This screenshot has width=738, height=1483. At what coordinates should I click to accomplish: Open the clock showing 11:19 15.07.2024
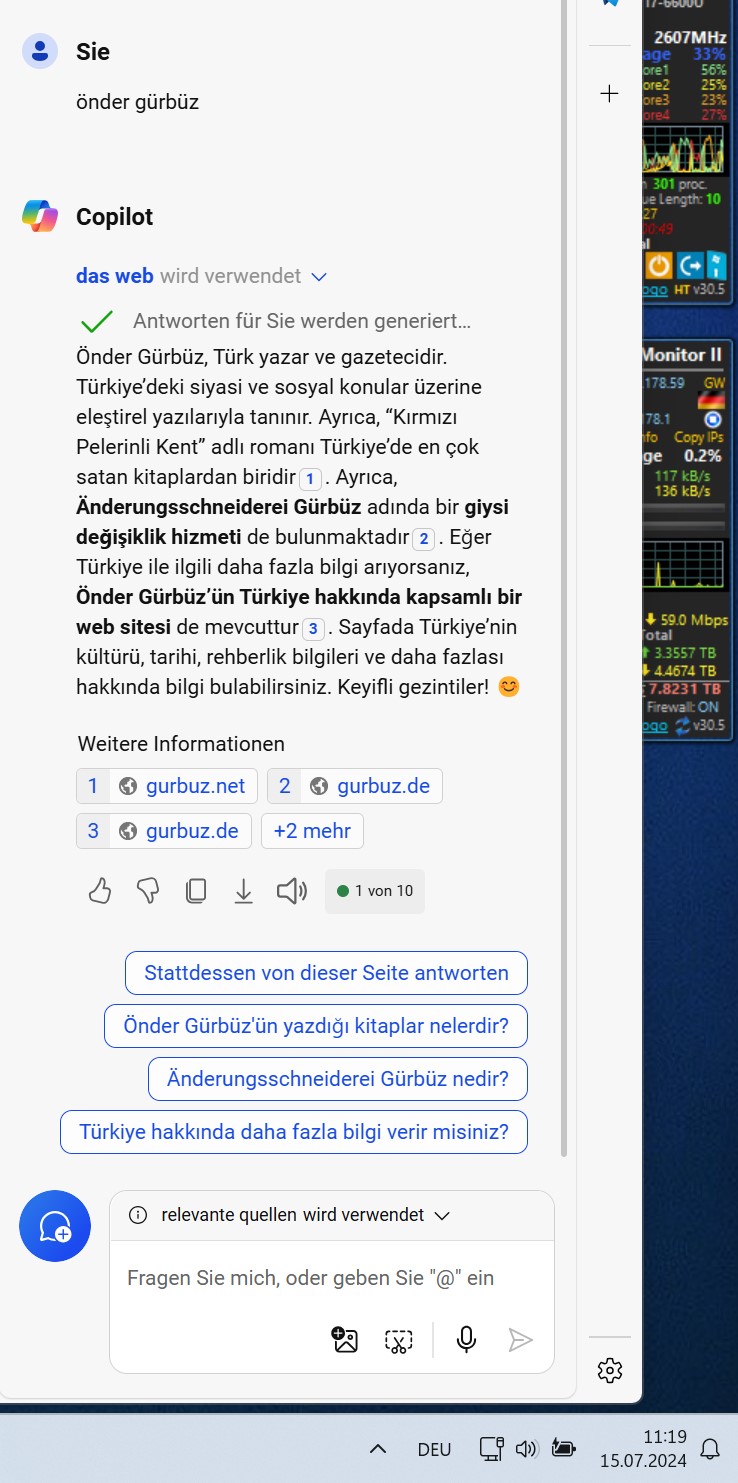(x=644, y=1449)
